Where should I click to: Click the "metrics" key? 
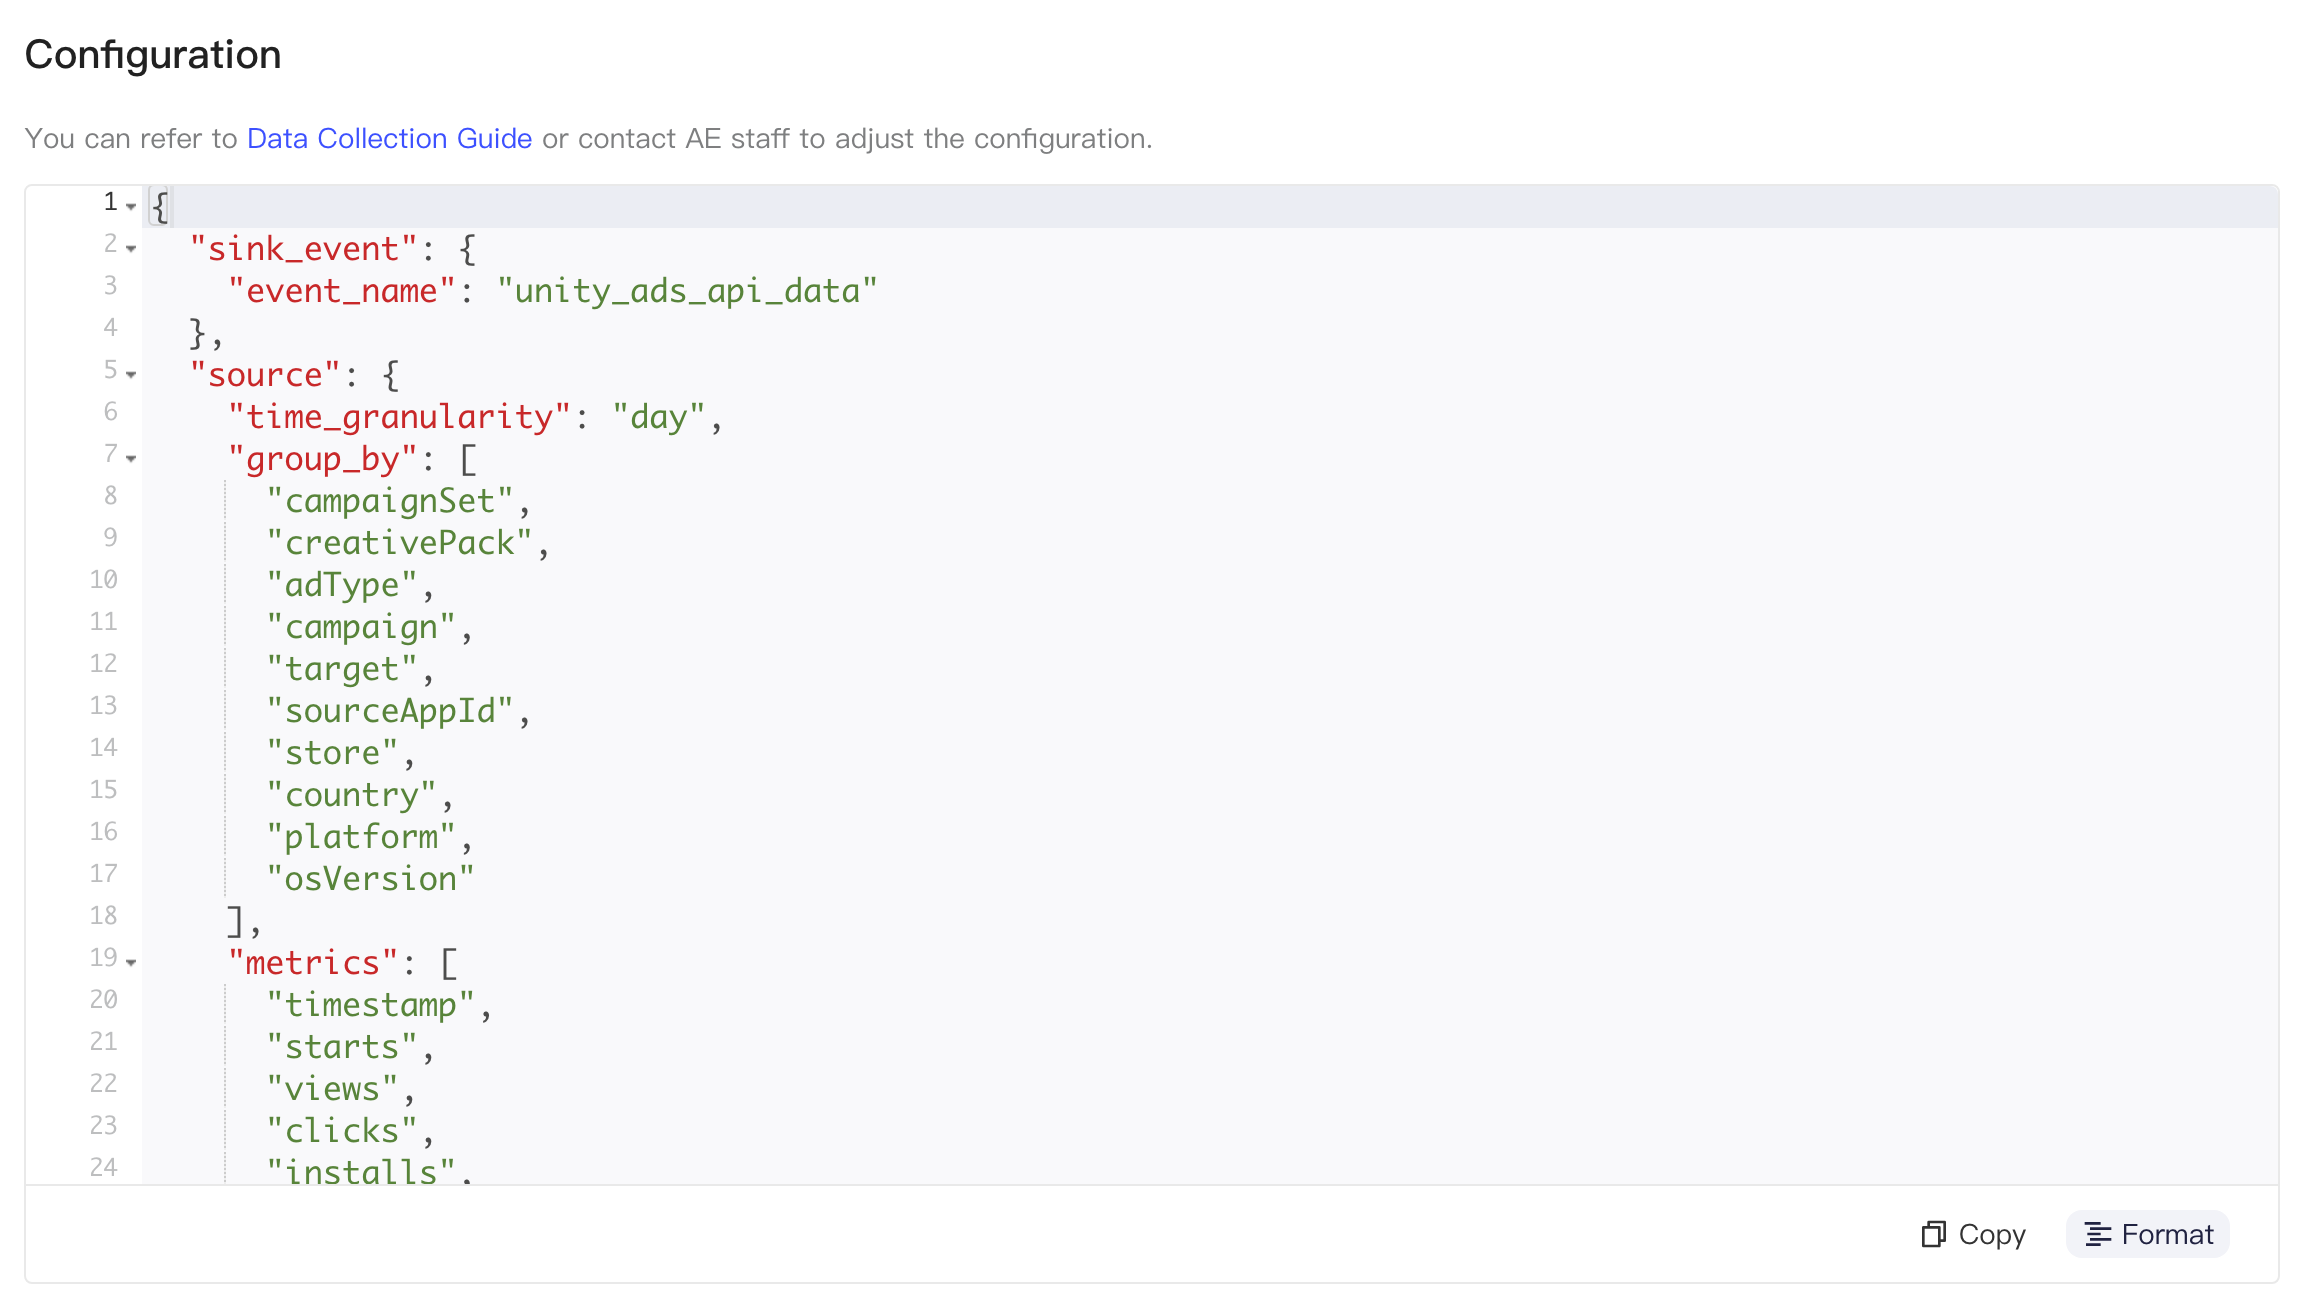[313, 963]
